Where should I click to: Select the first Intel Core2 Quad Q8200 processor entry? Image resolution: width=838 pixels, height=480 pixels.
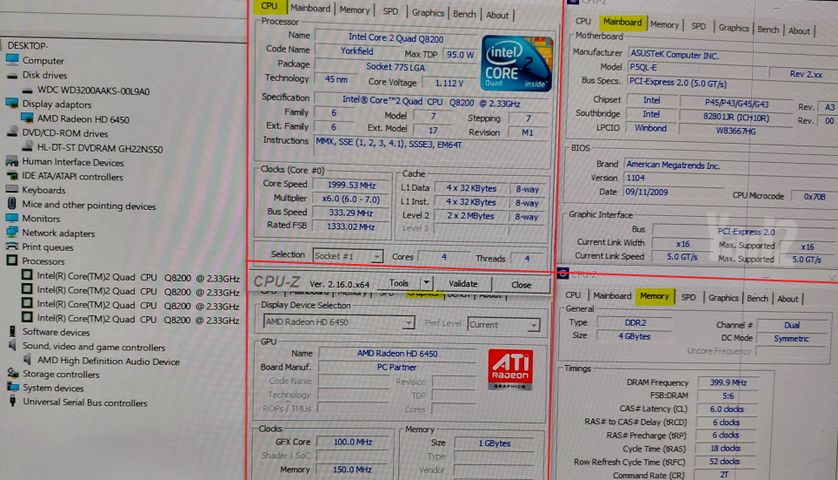[x=138, y=278]
